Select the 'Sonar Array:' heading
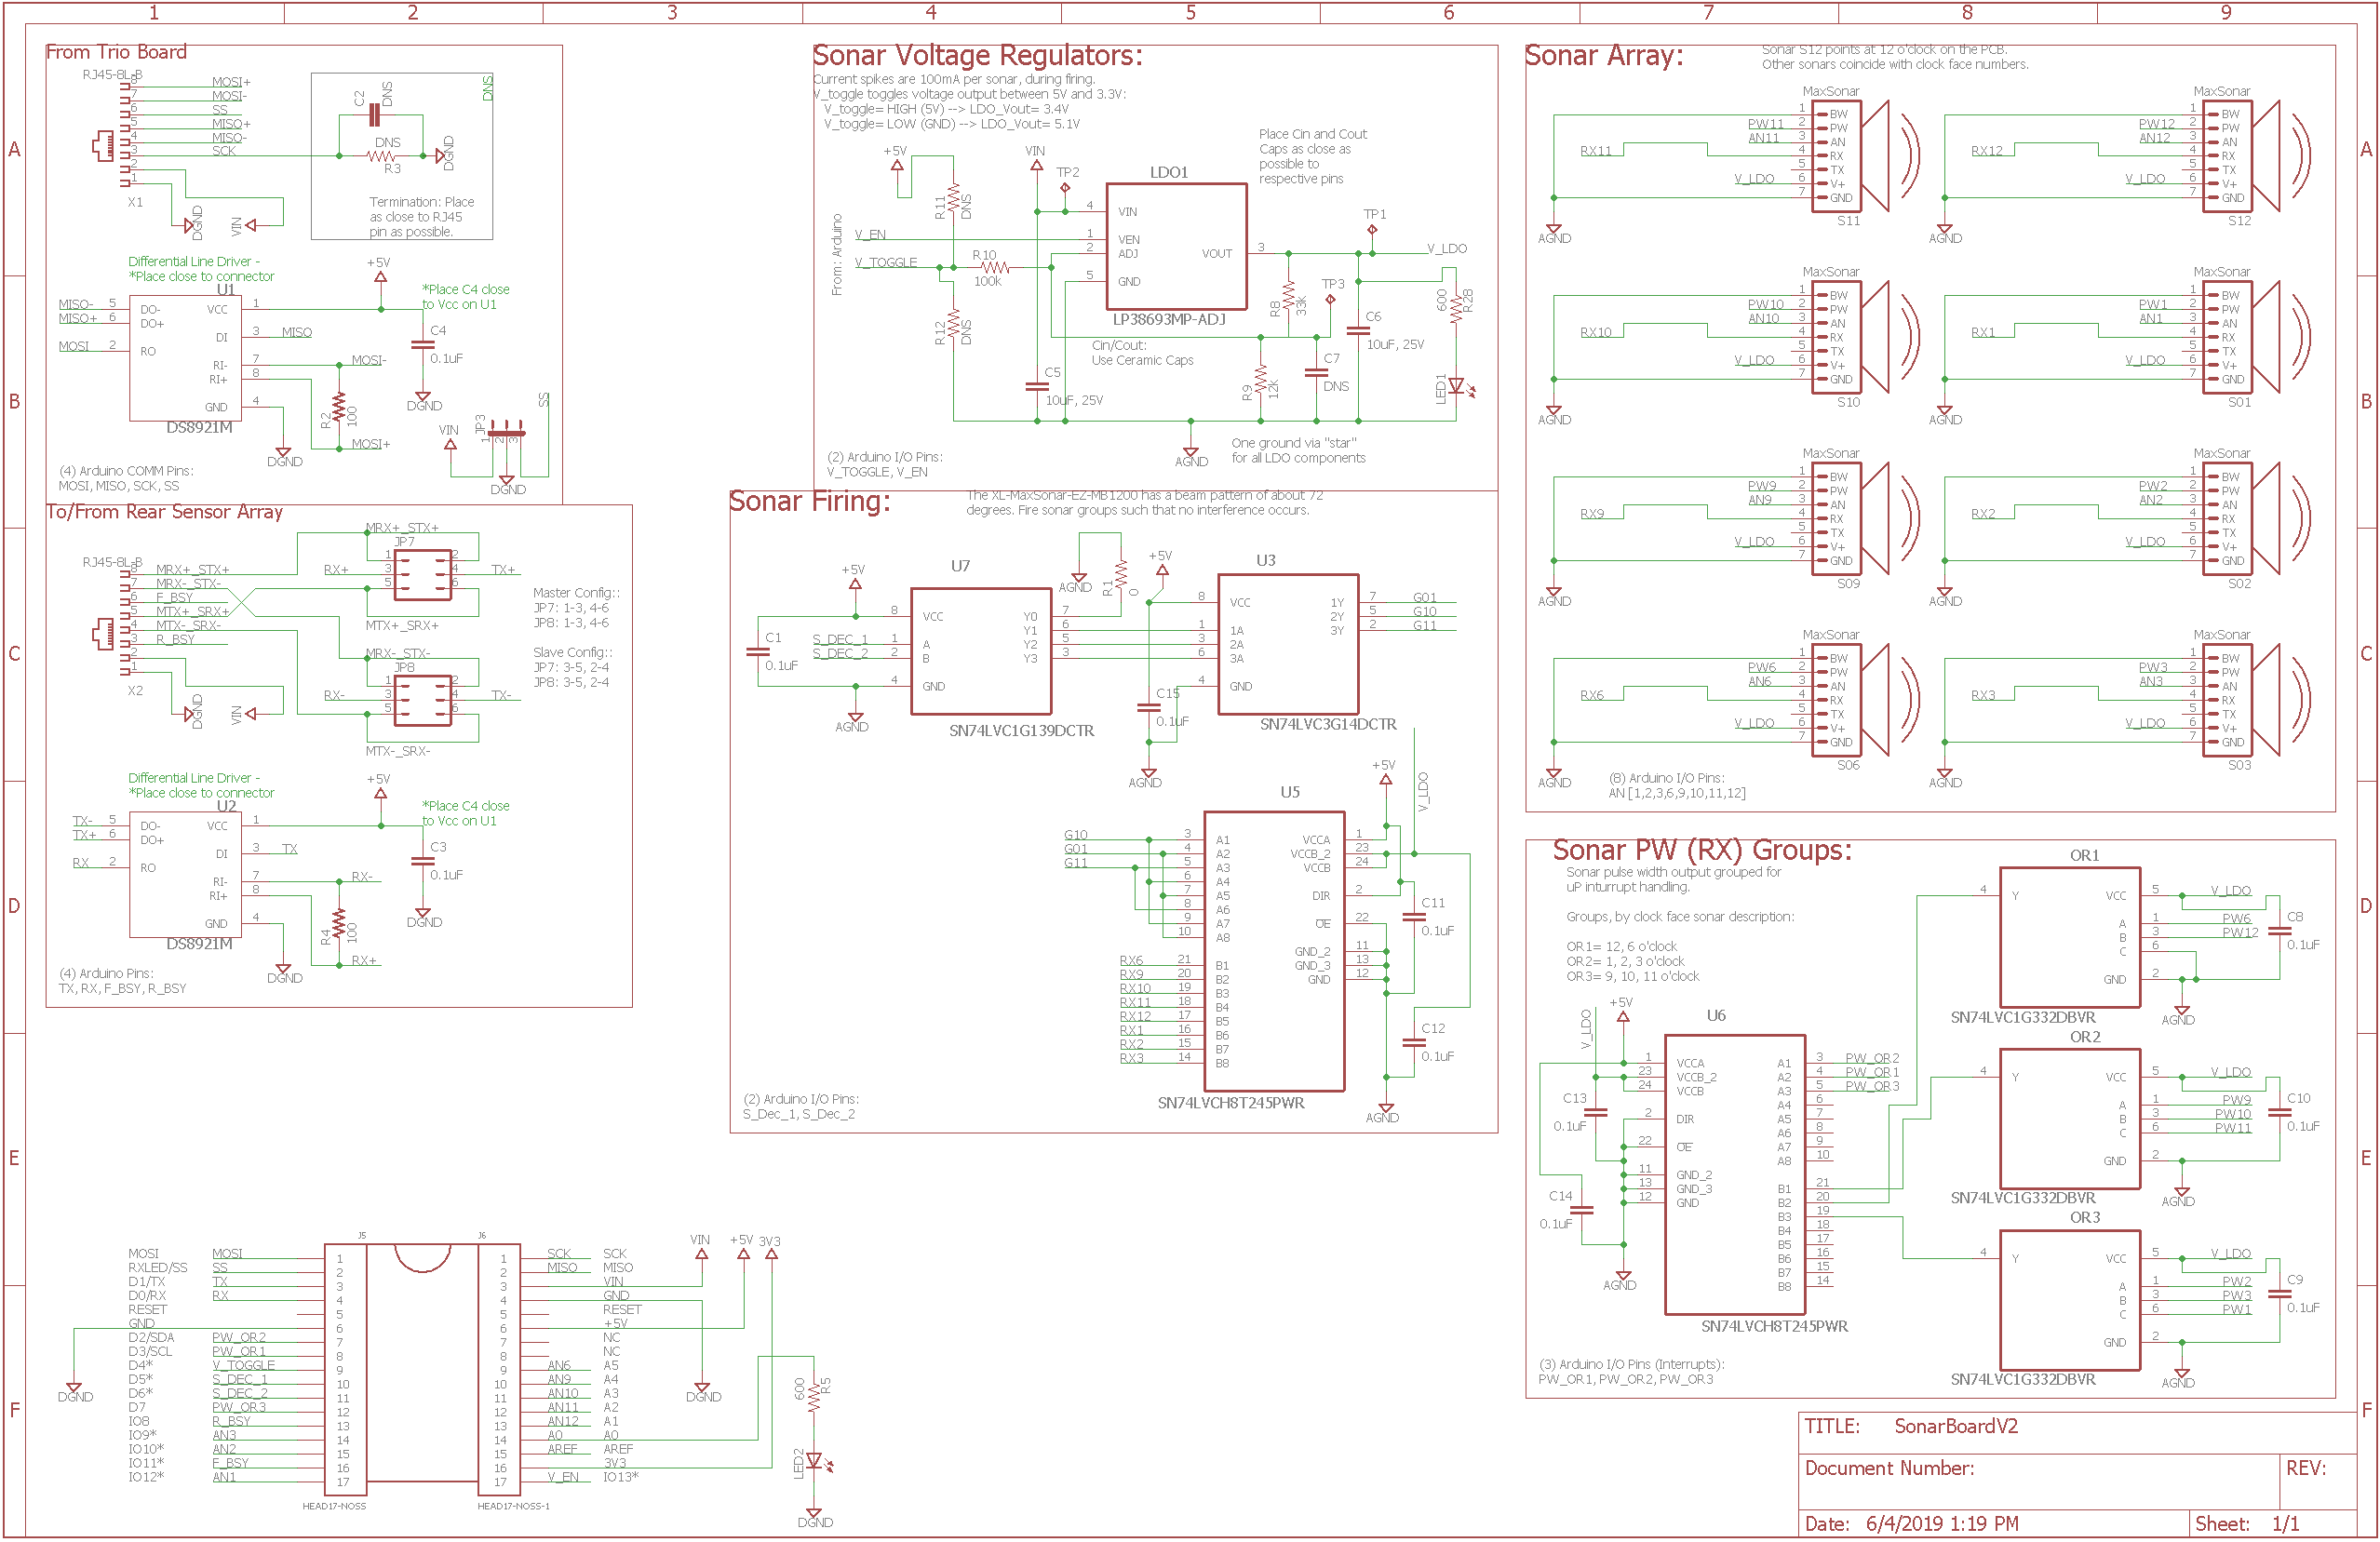 point(1604,55)
